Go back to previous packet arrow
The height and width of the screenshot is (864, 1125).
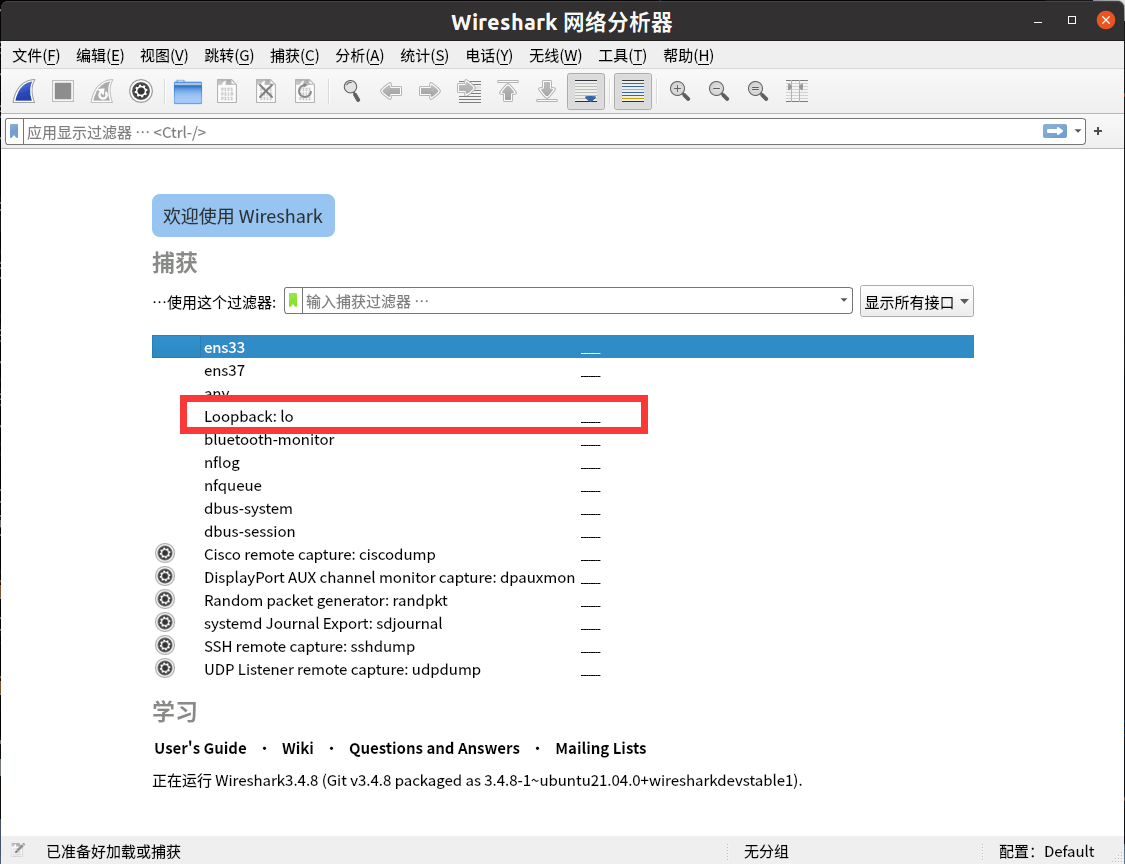(391, 91)
